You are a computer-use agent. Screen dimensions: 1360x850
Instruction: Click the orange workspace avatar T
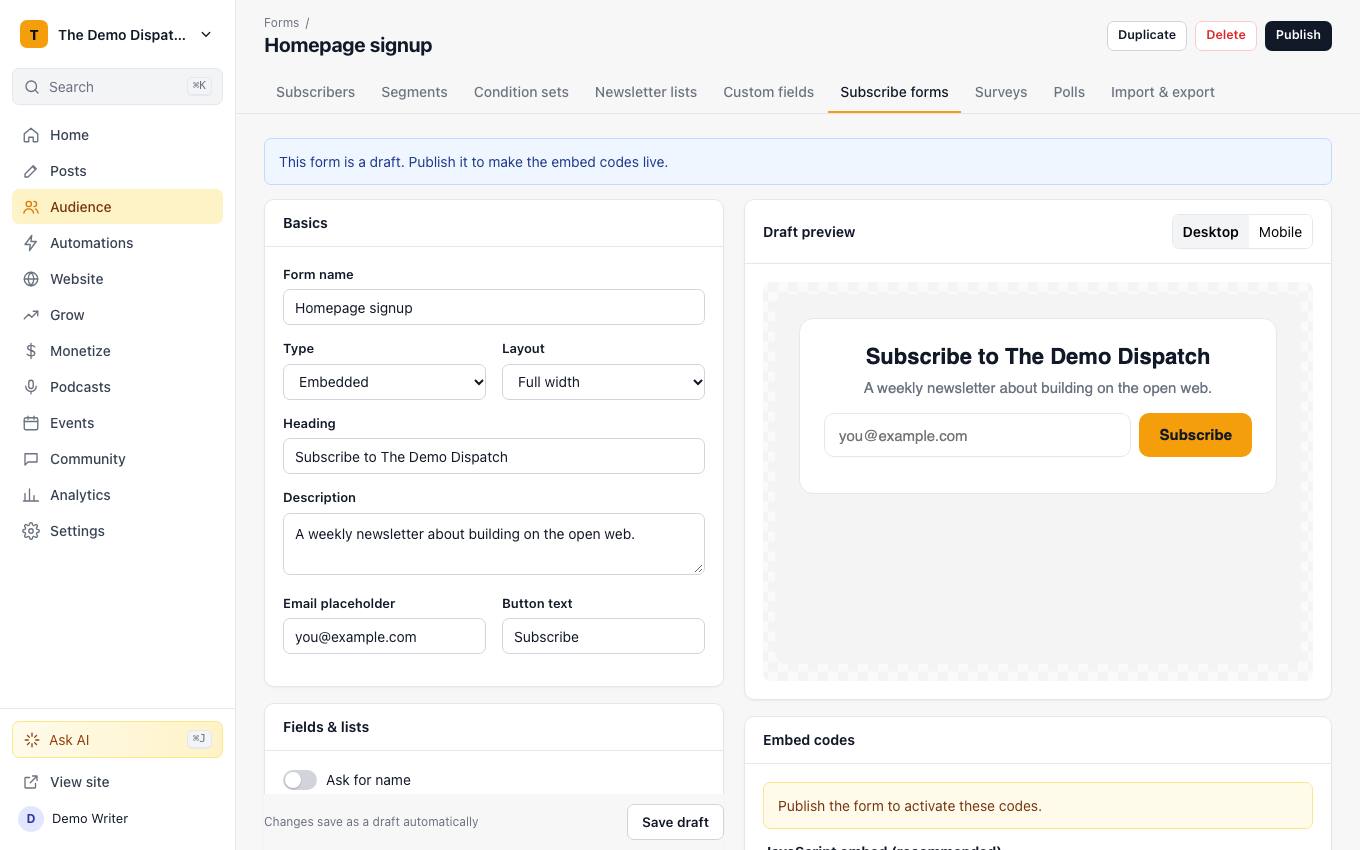click(x=34, y=35)
